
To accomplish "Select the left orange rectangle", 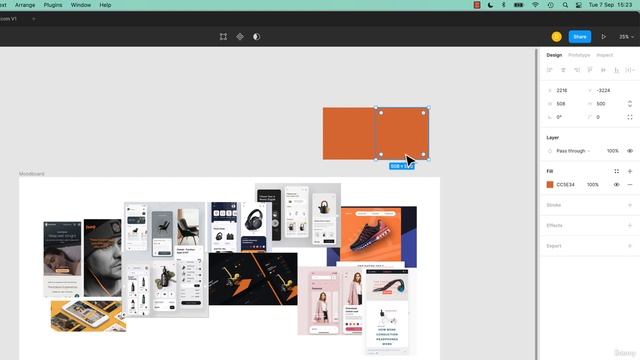I will pyautogui.click(x=349, y=133).
